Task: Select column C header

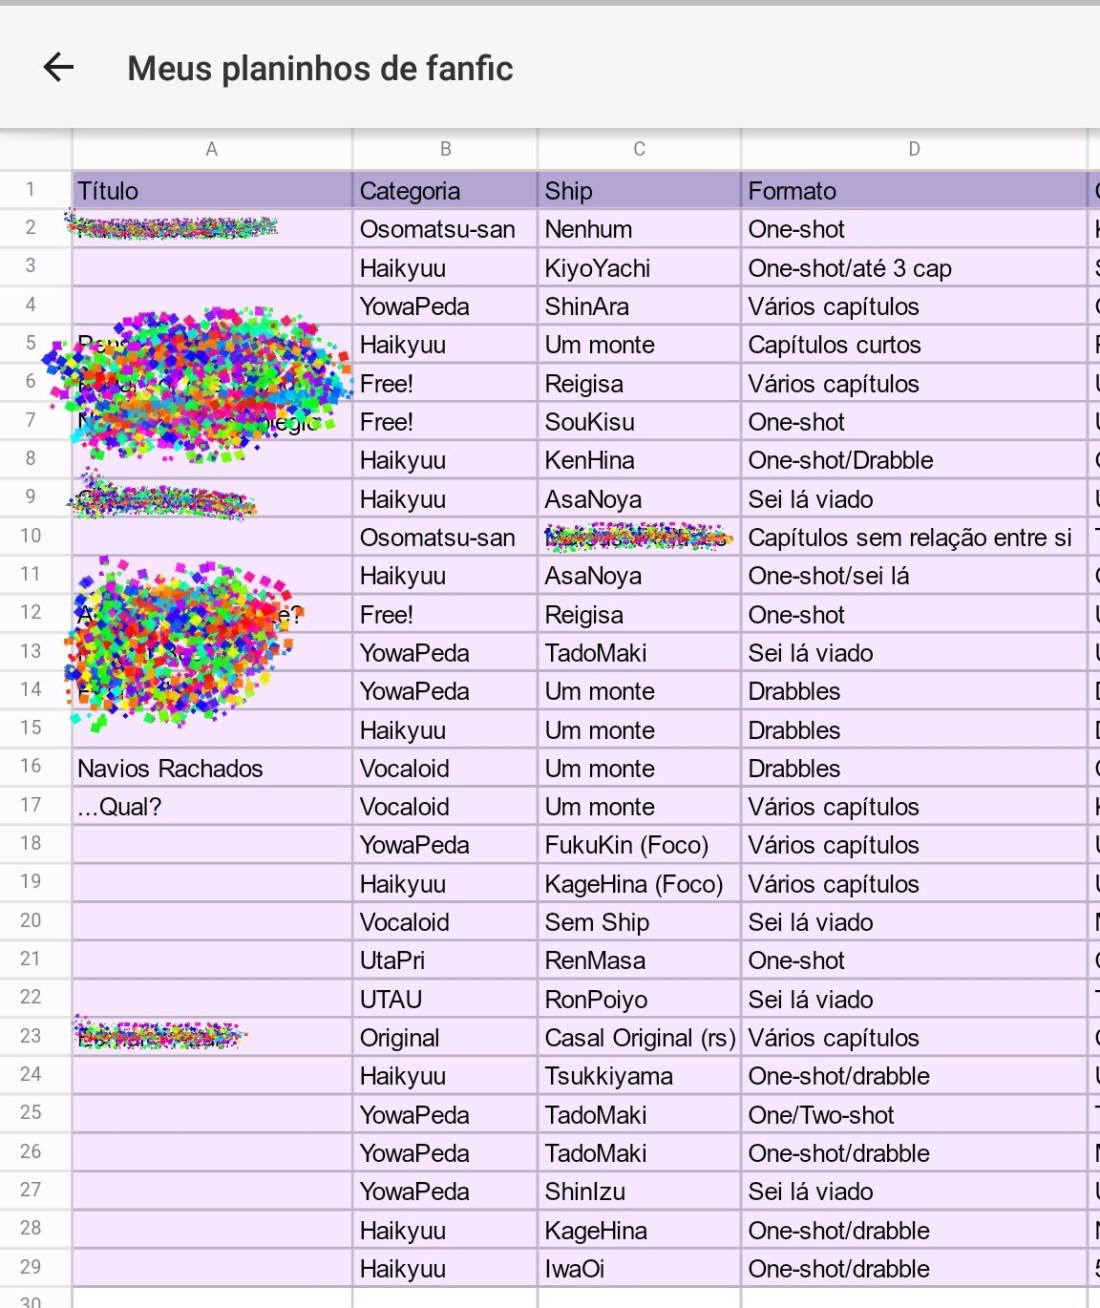Action: 639,149
